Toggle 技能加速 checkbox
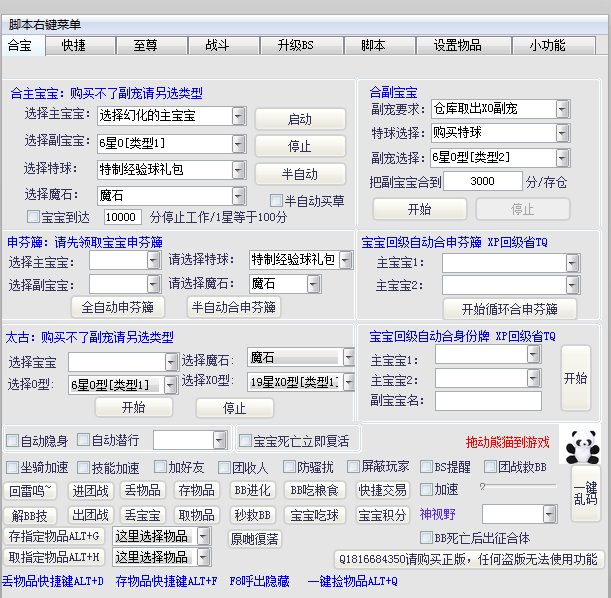The image size is (611, 598). click(83, 467)
